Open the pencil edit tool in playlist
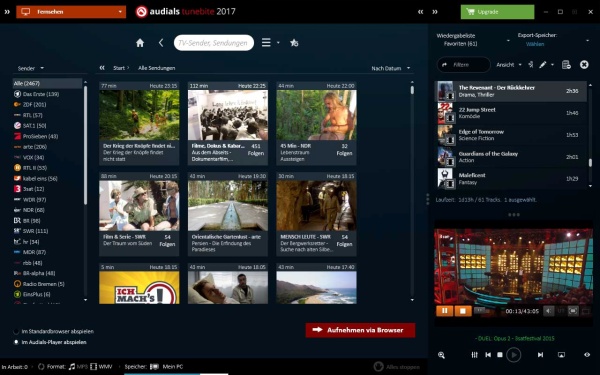 click(x=543, y=65)
